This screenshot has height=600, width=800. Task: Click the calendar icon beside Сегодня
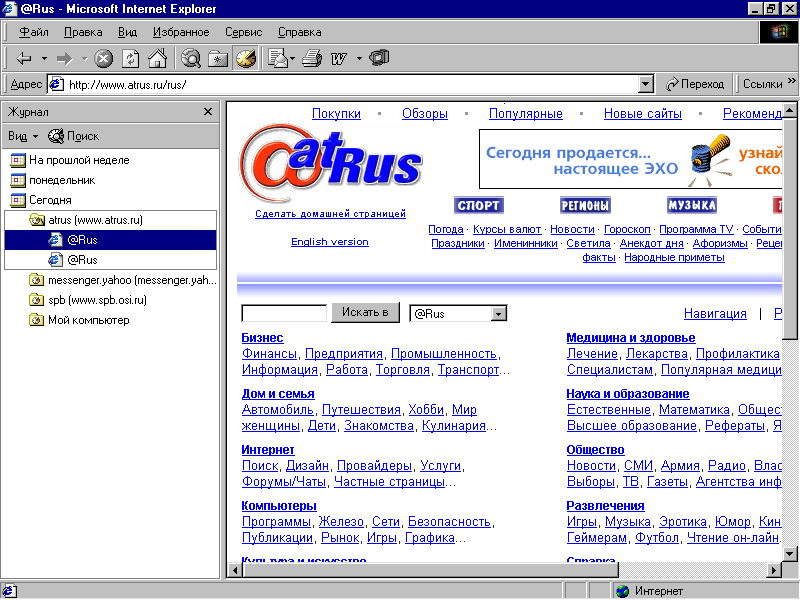coord(18,200)
